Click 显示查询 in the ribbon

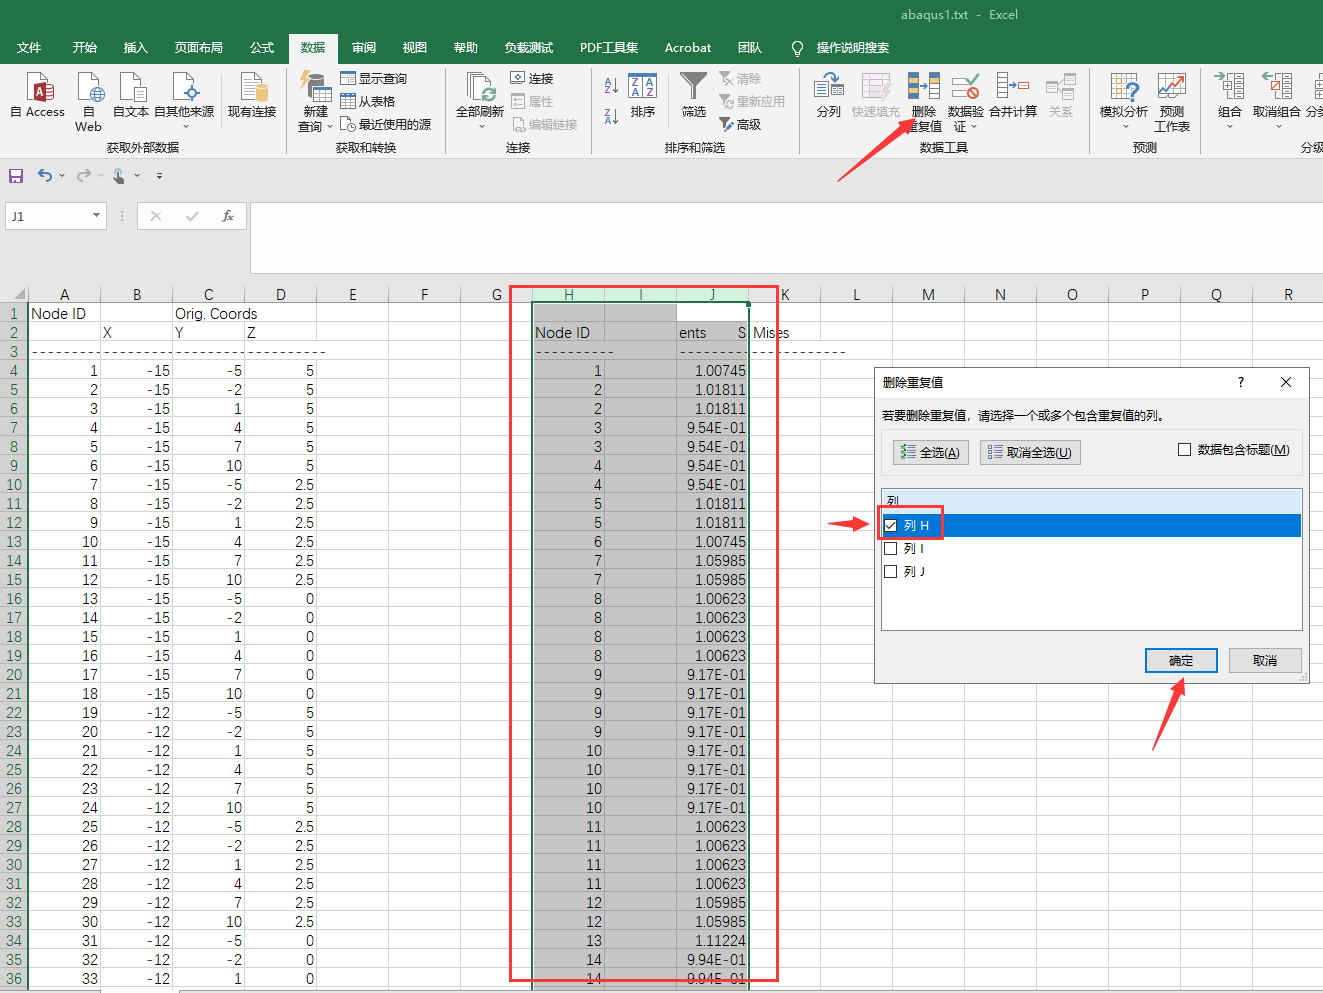(x=373, y=78)
